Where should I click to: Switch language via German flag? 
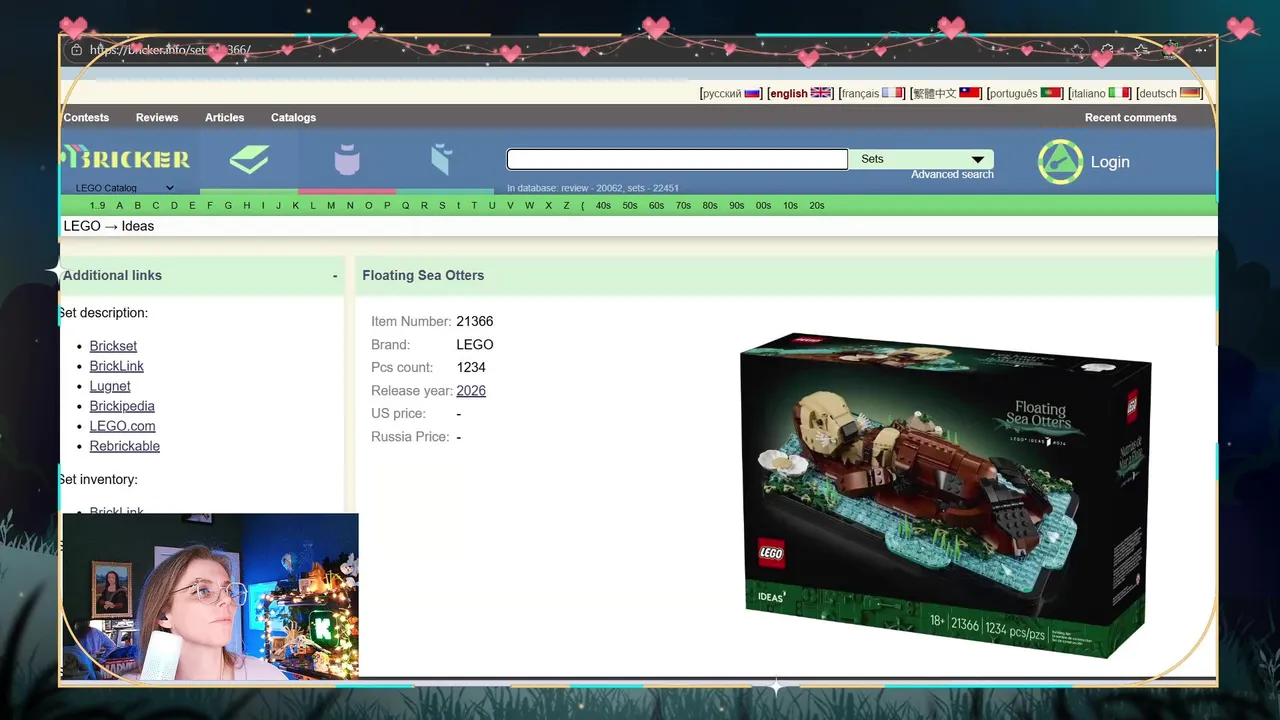pyautogui.click(x=1190, y=93)
